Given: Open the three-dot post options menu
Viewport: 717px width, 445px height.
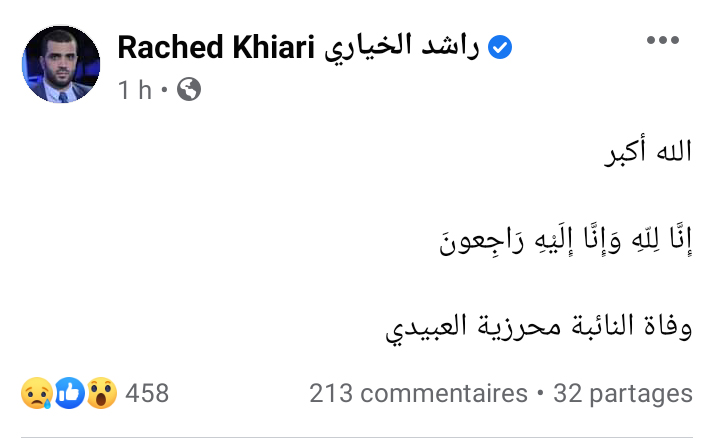Looking at the screenshot, I should click(x=663, y=41).
